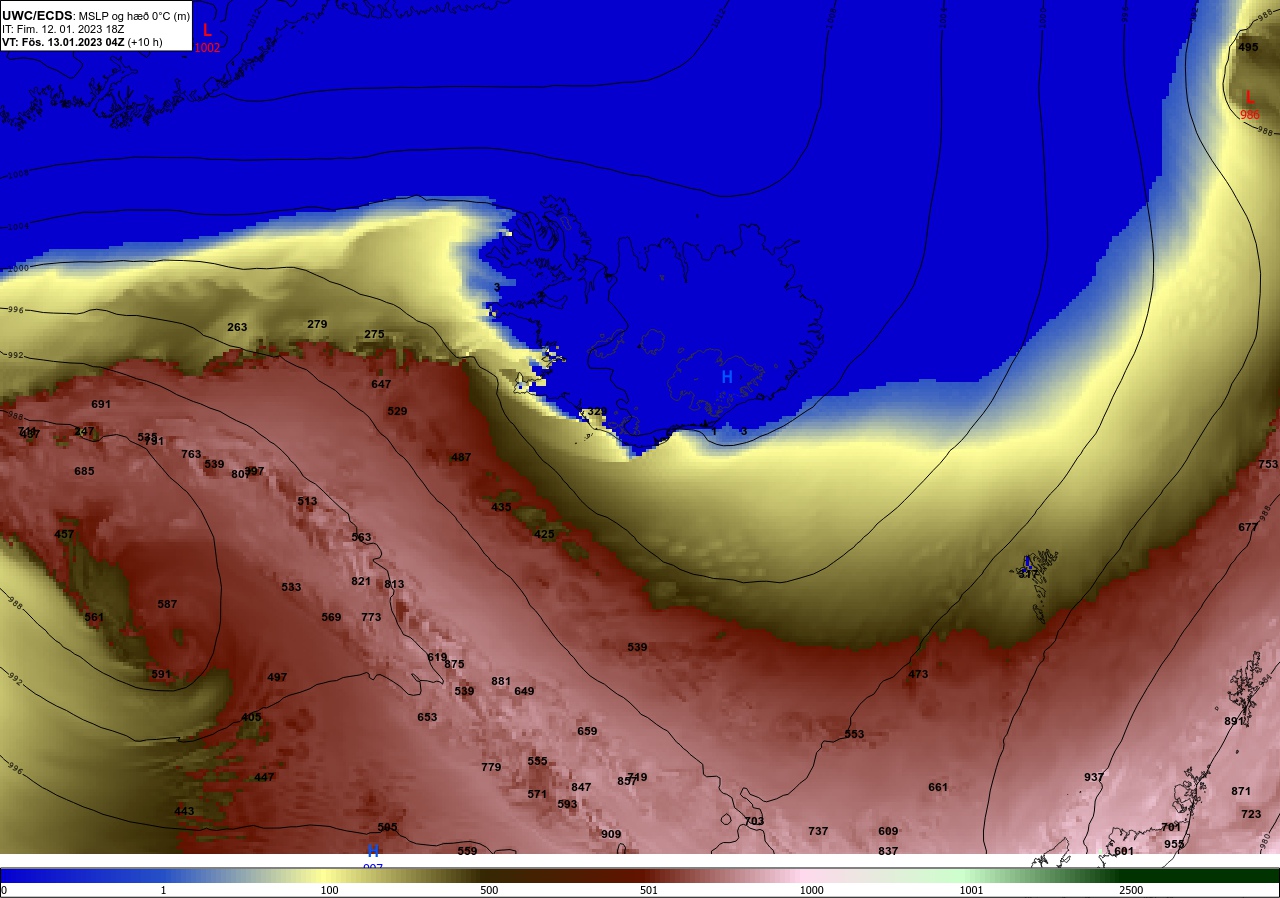The width and height of the screenshot is (1280, 898).
Task: Click the height value 875 on the map
Action: coord(454,665)
